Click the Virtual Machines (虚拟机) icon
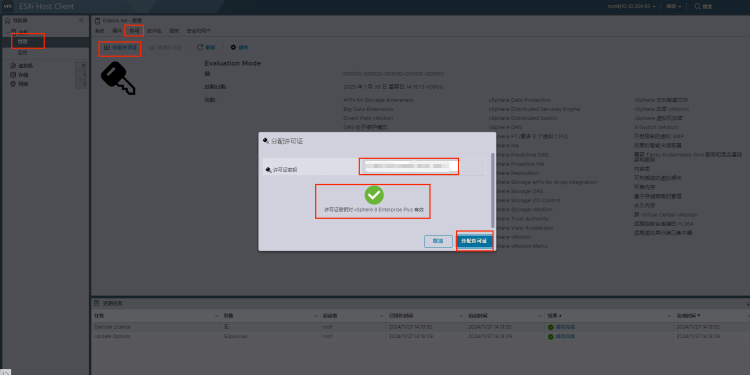 click(x=13, y=66)
